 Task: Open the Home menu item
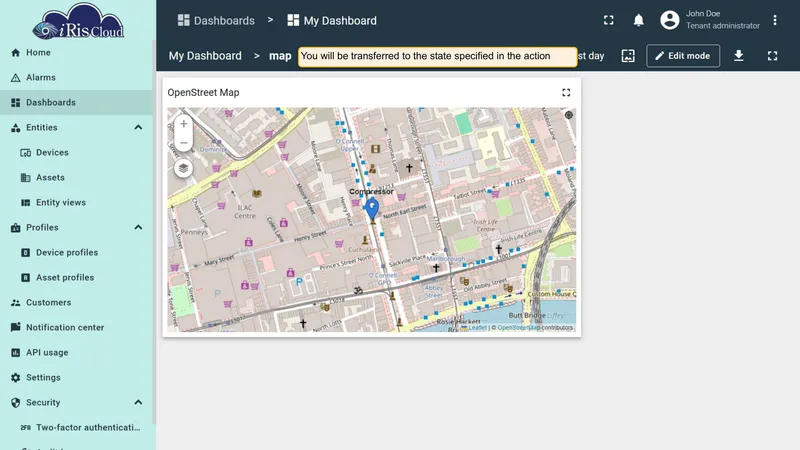[x=77, y=53]
